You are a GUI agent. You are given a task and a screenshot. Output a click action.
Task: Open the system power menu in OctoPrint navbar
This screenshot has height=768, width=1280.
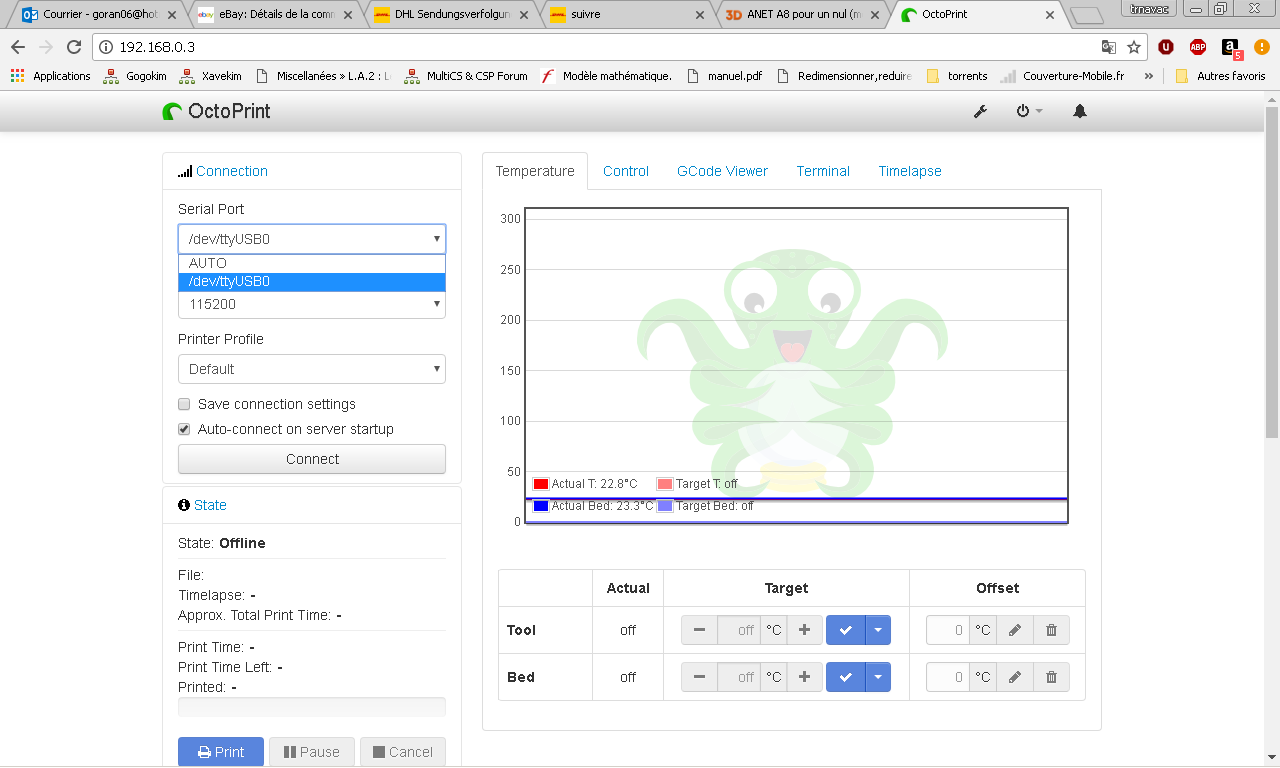pos(1029,111)
